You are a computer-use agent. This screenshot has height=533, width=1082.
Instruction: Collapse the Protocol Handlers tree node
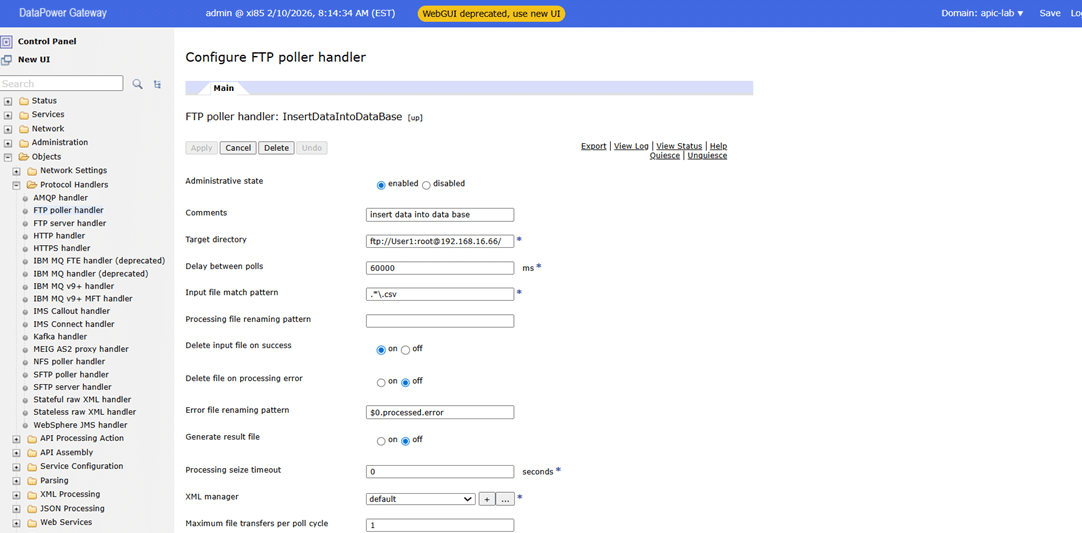click(17, 185)
